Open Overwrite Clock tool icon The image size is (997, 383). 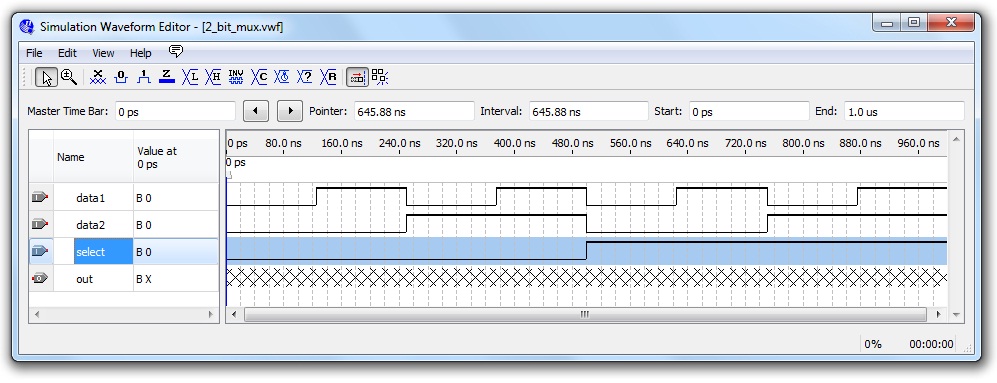point(282,77)
